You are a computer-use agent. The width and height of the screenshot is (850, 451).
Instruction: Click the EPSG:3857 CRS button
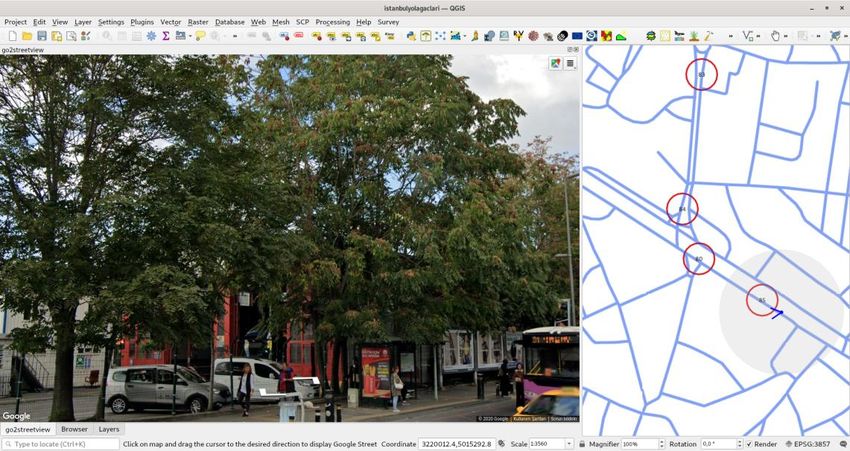(x=807, y=444)
